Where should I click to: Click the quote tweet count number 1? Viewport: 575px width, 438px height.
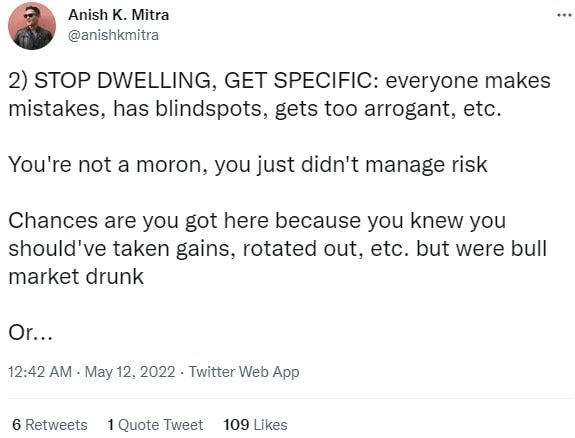pos(110,424)
